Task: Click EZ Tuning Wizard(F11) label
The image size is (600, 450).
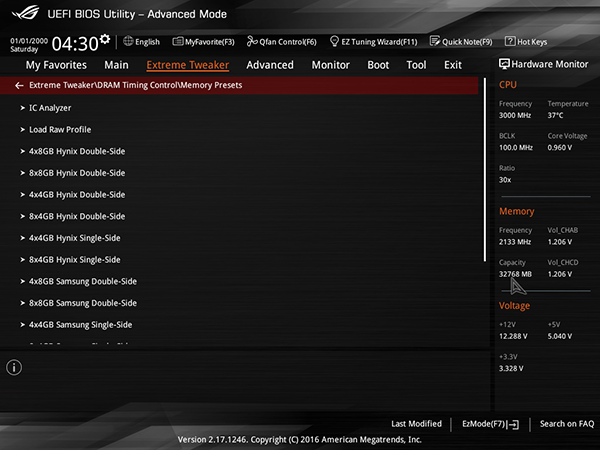Action: [379, 42]
